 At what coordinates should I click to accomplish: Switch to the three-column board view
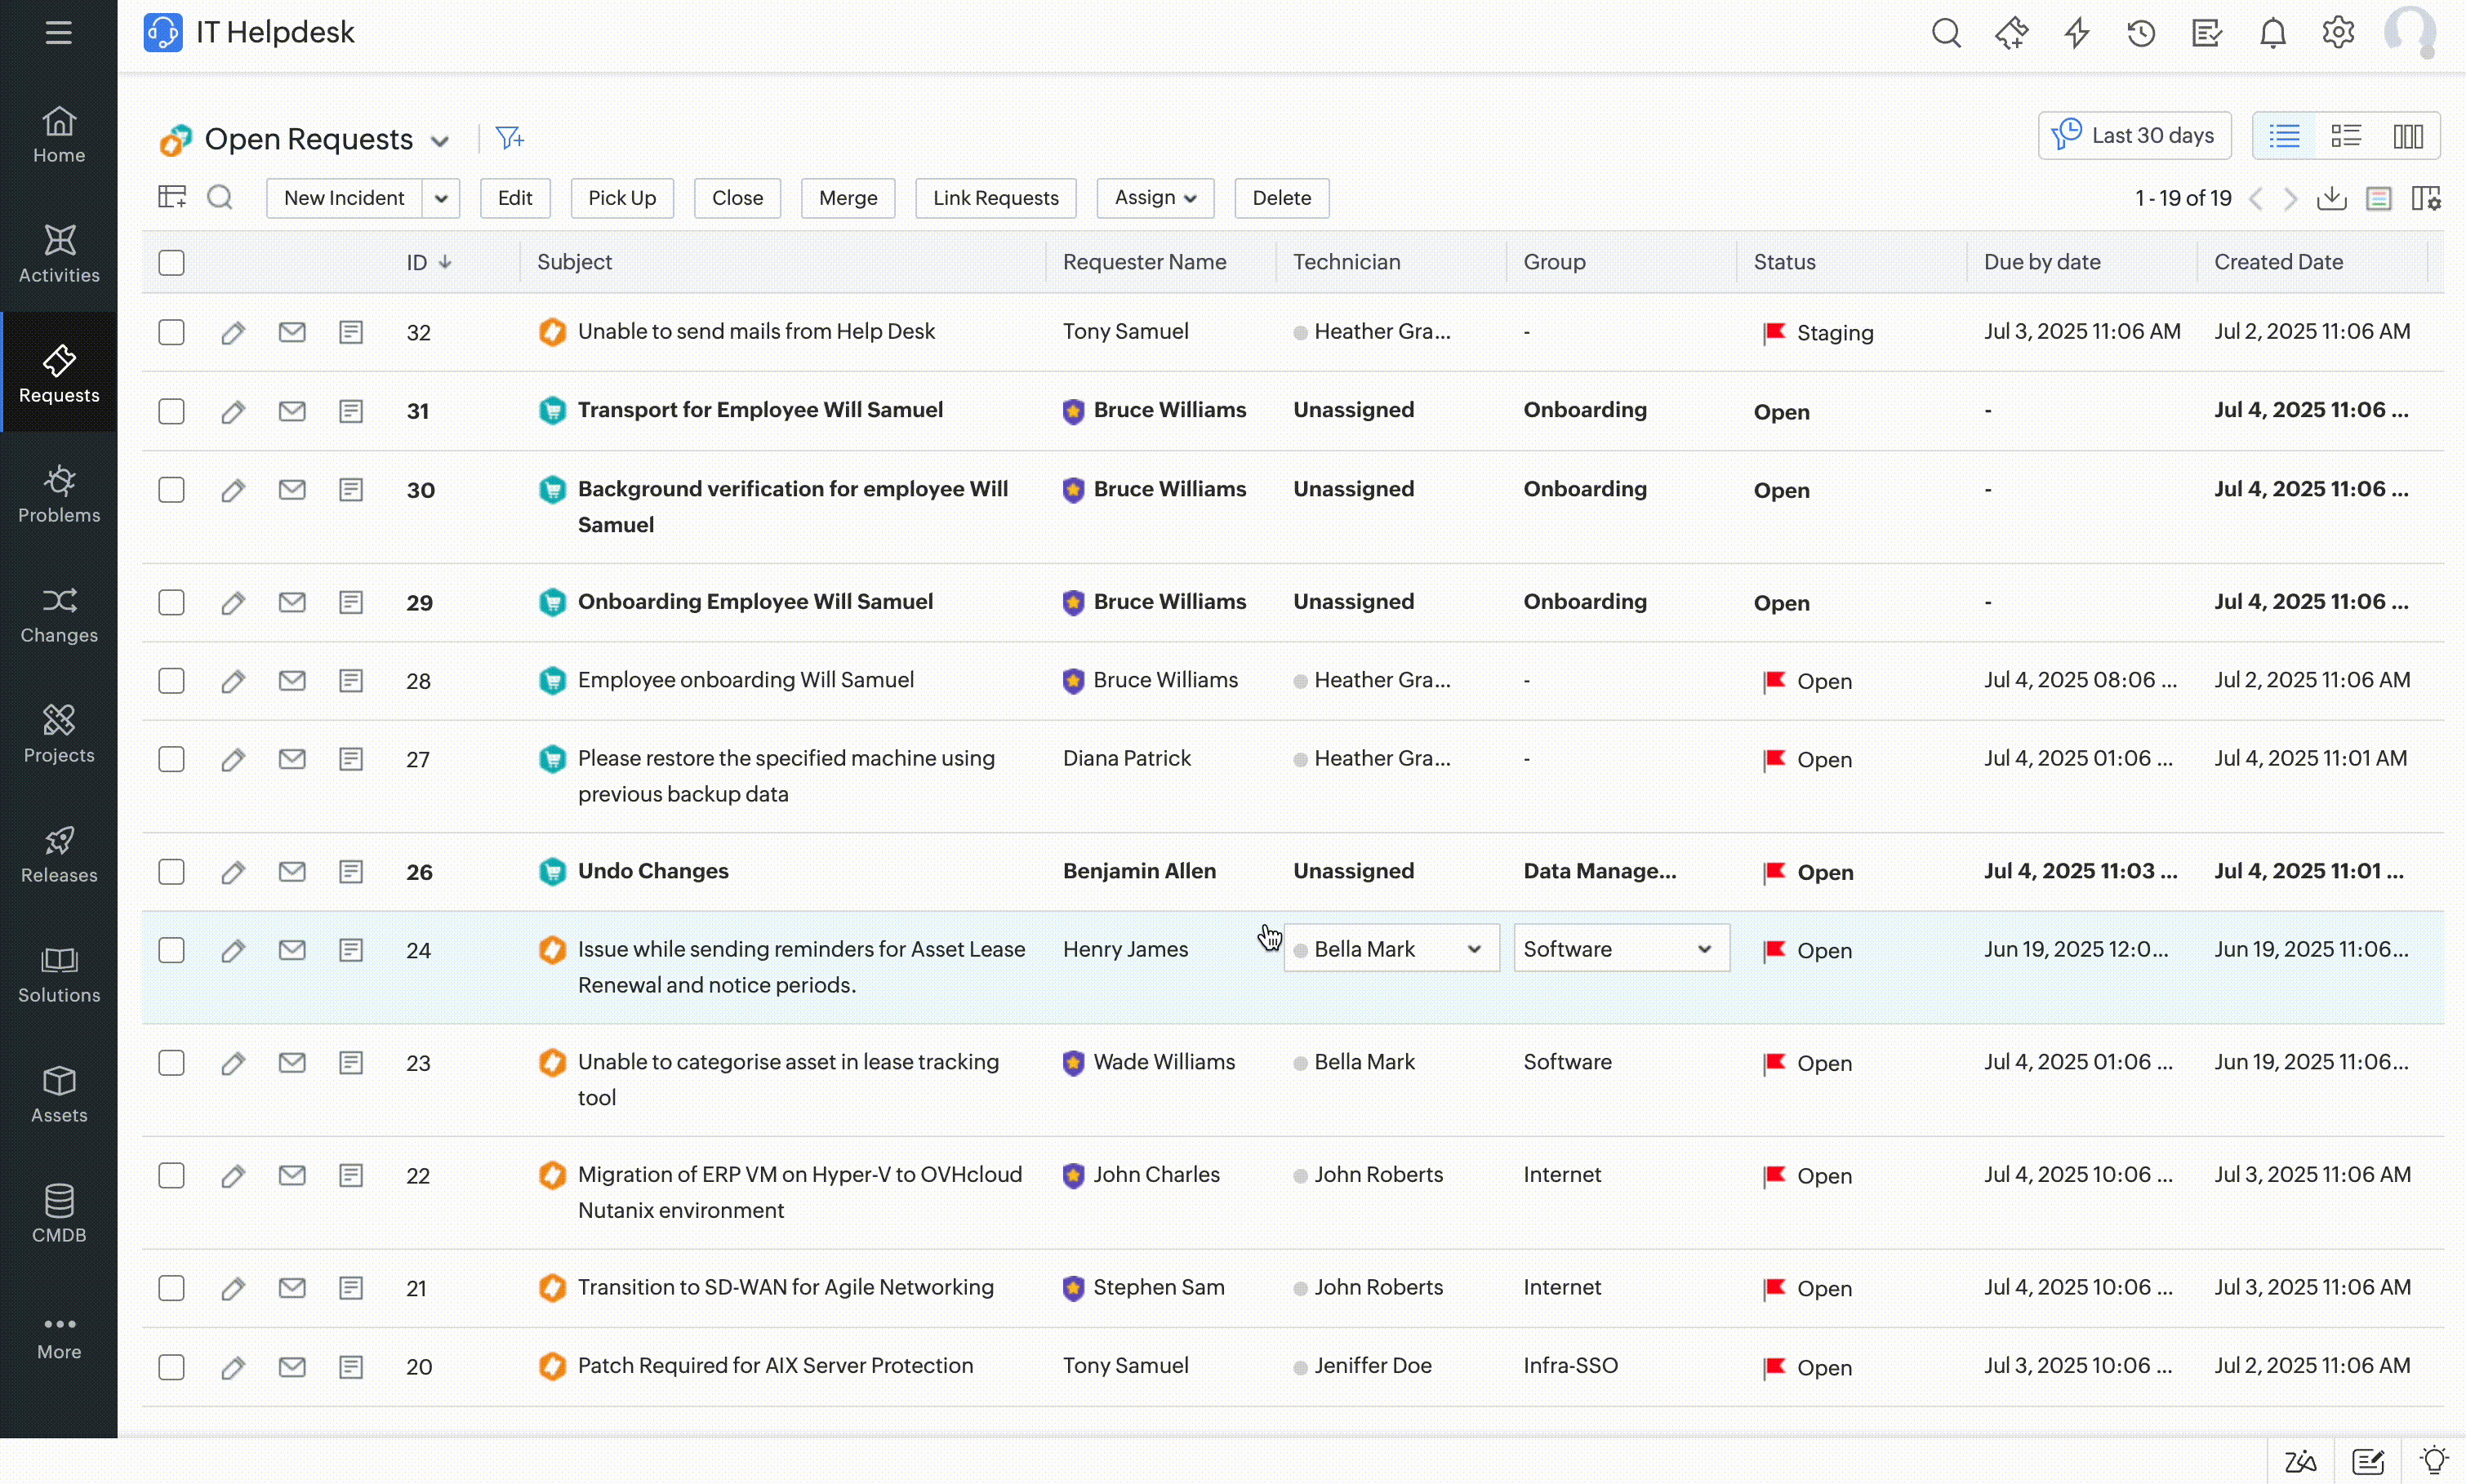pos(2408,135)
